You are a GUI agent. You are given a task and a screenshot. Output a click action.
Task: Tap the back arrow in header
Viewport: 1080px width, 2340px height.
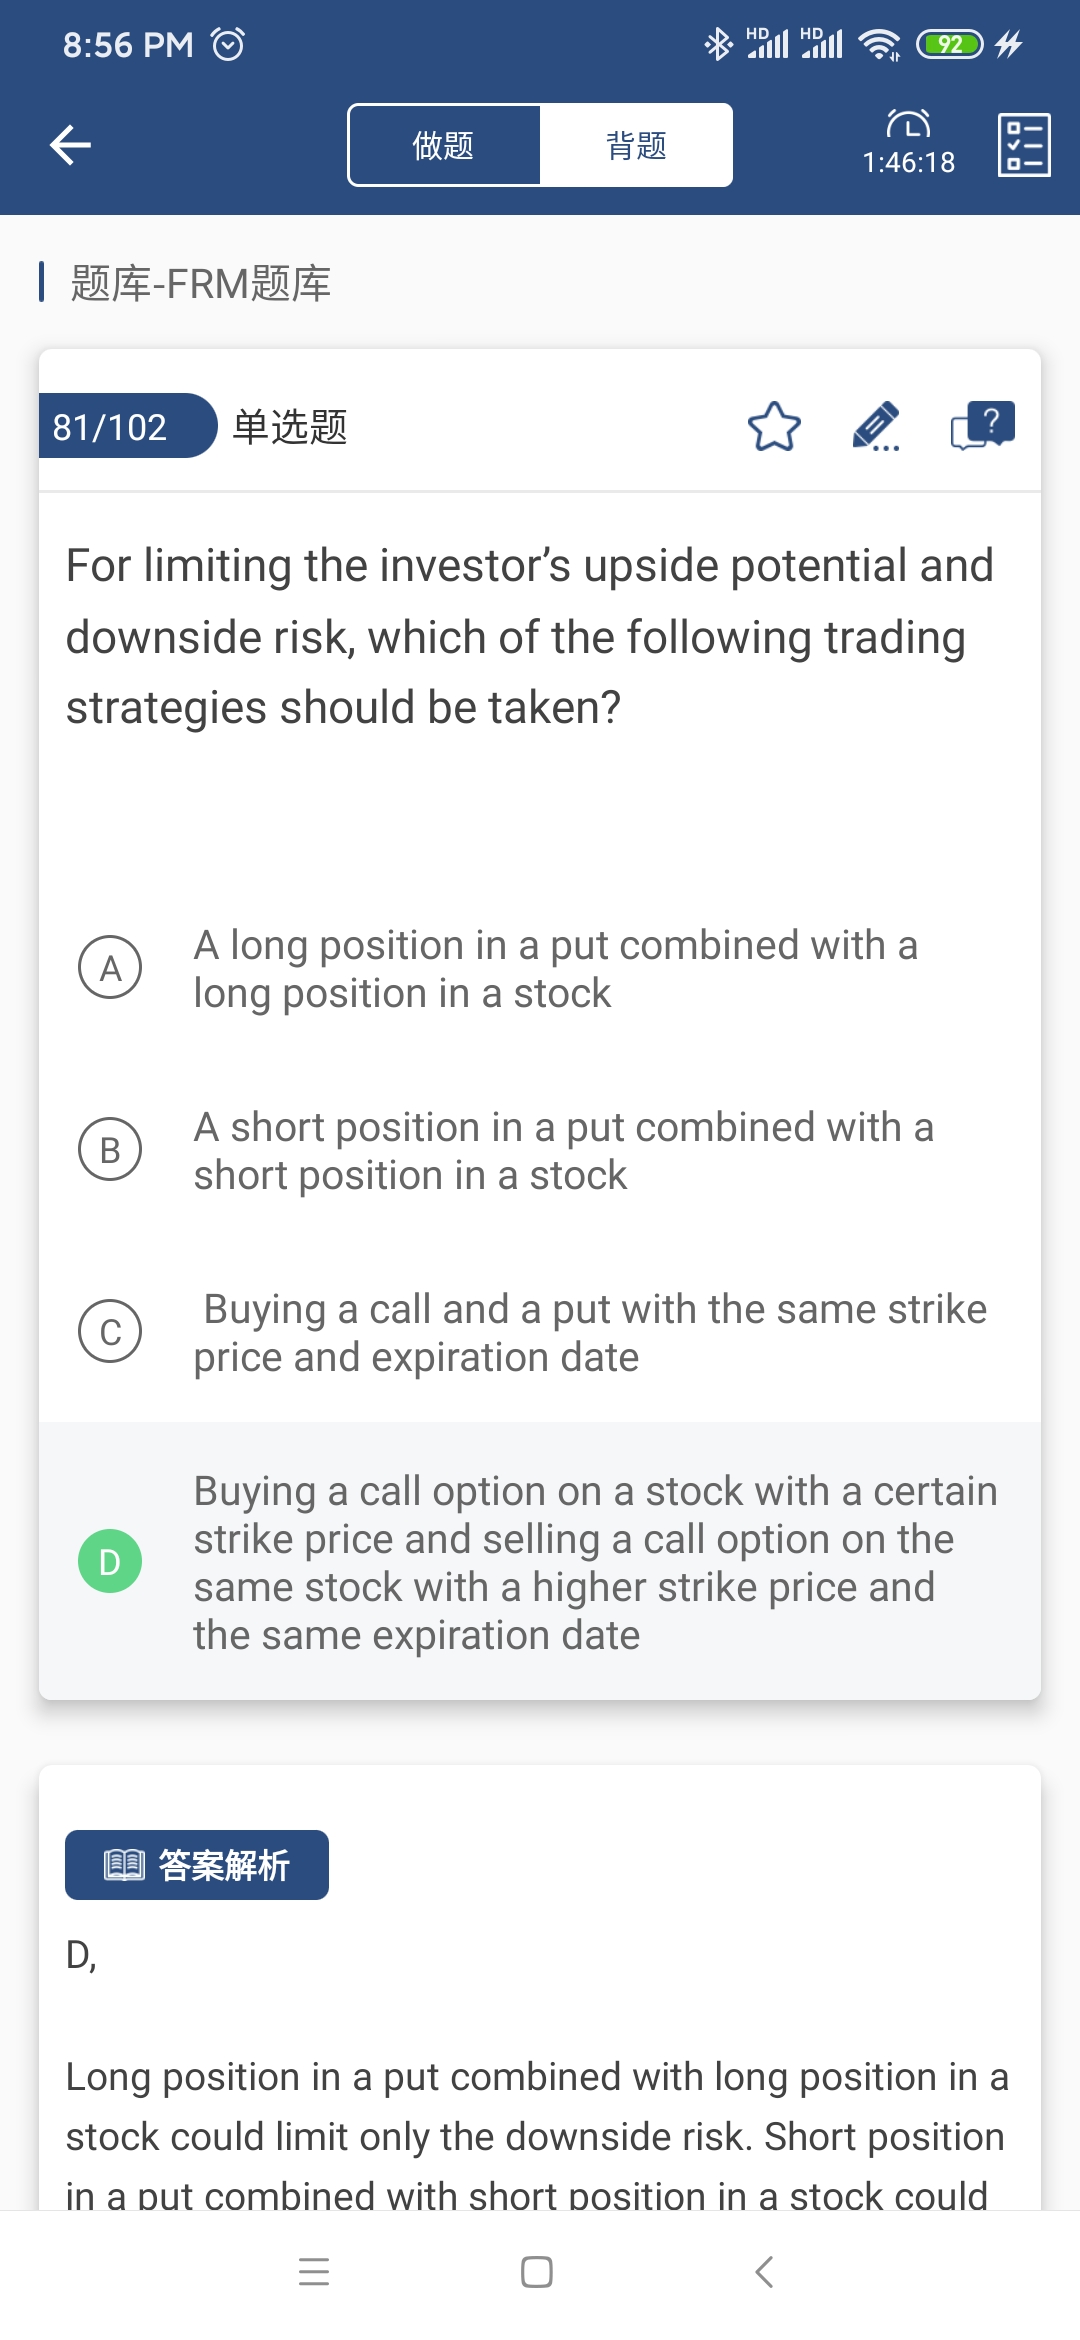pyautogui.click(x=71, y=145)
